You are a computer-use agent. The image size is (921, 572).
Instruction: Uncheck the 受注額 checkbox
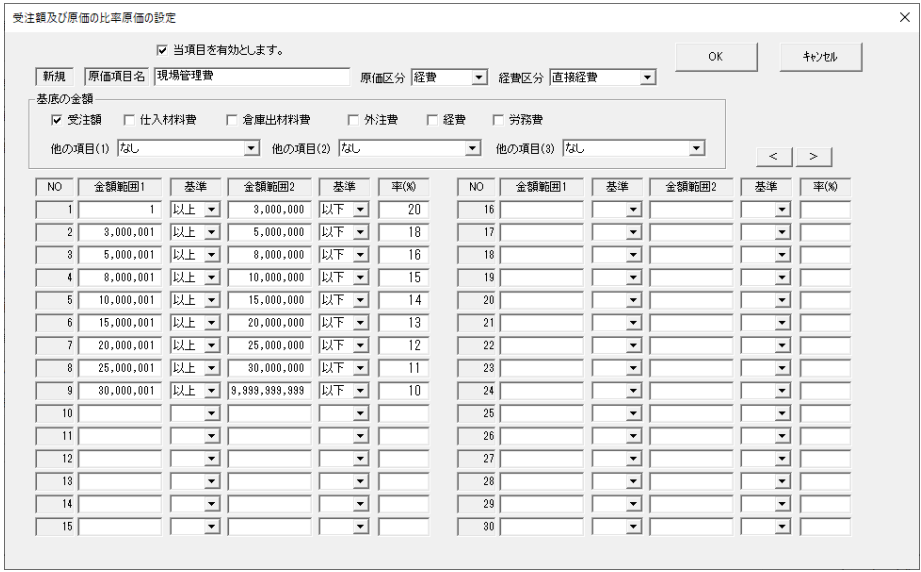click(57, 120)
